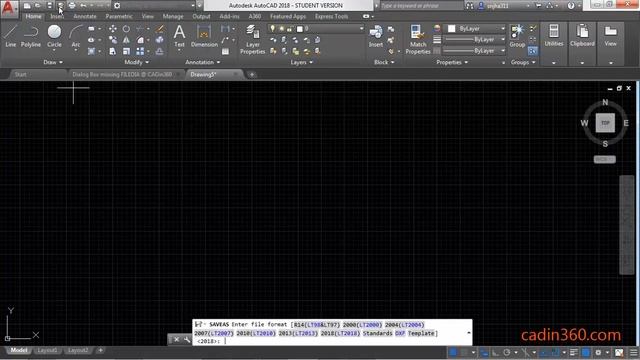
Task: Click the Group tool
Action: click(517, 36)
